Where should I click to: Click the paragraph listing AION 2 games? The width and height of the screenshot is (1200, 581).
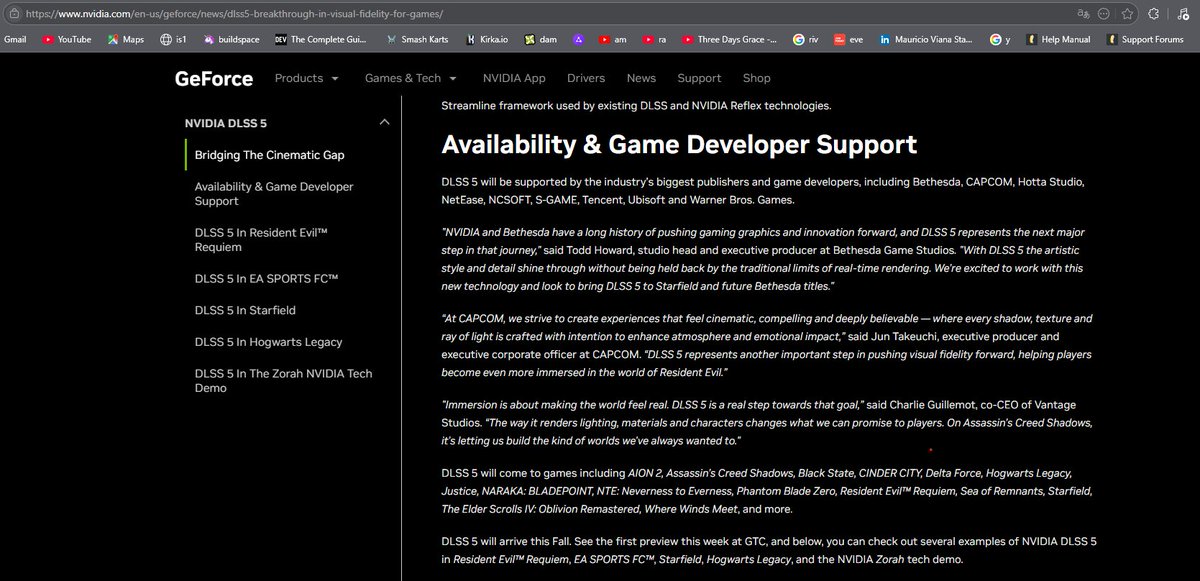click(x=767, y=490)
